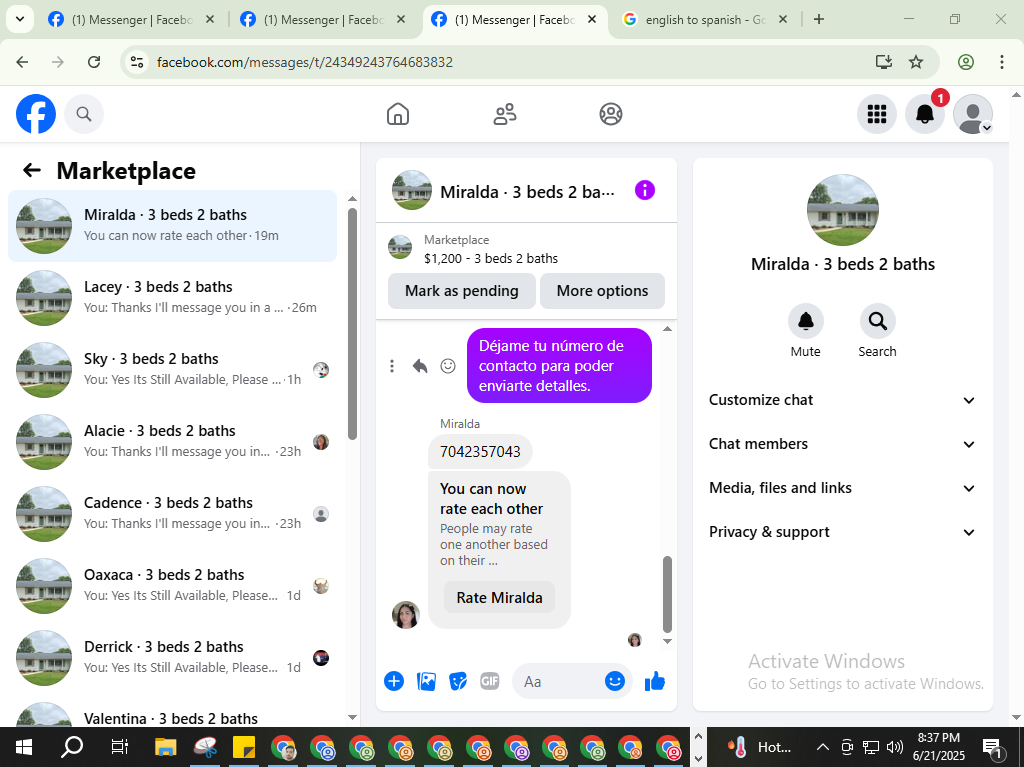The width and height of the screenshot is (1024, 767).
Task: Select phone number 7042357043 message
Action: [x=480, y=451]
